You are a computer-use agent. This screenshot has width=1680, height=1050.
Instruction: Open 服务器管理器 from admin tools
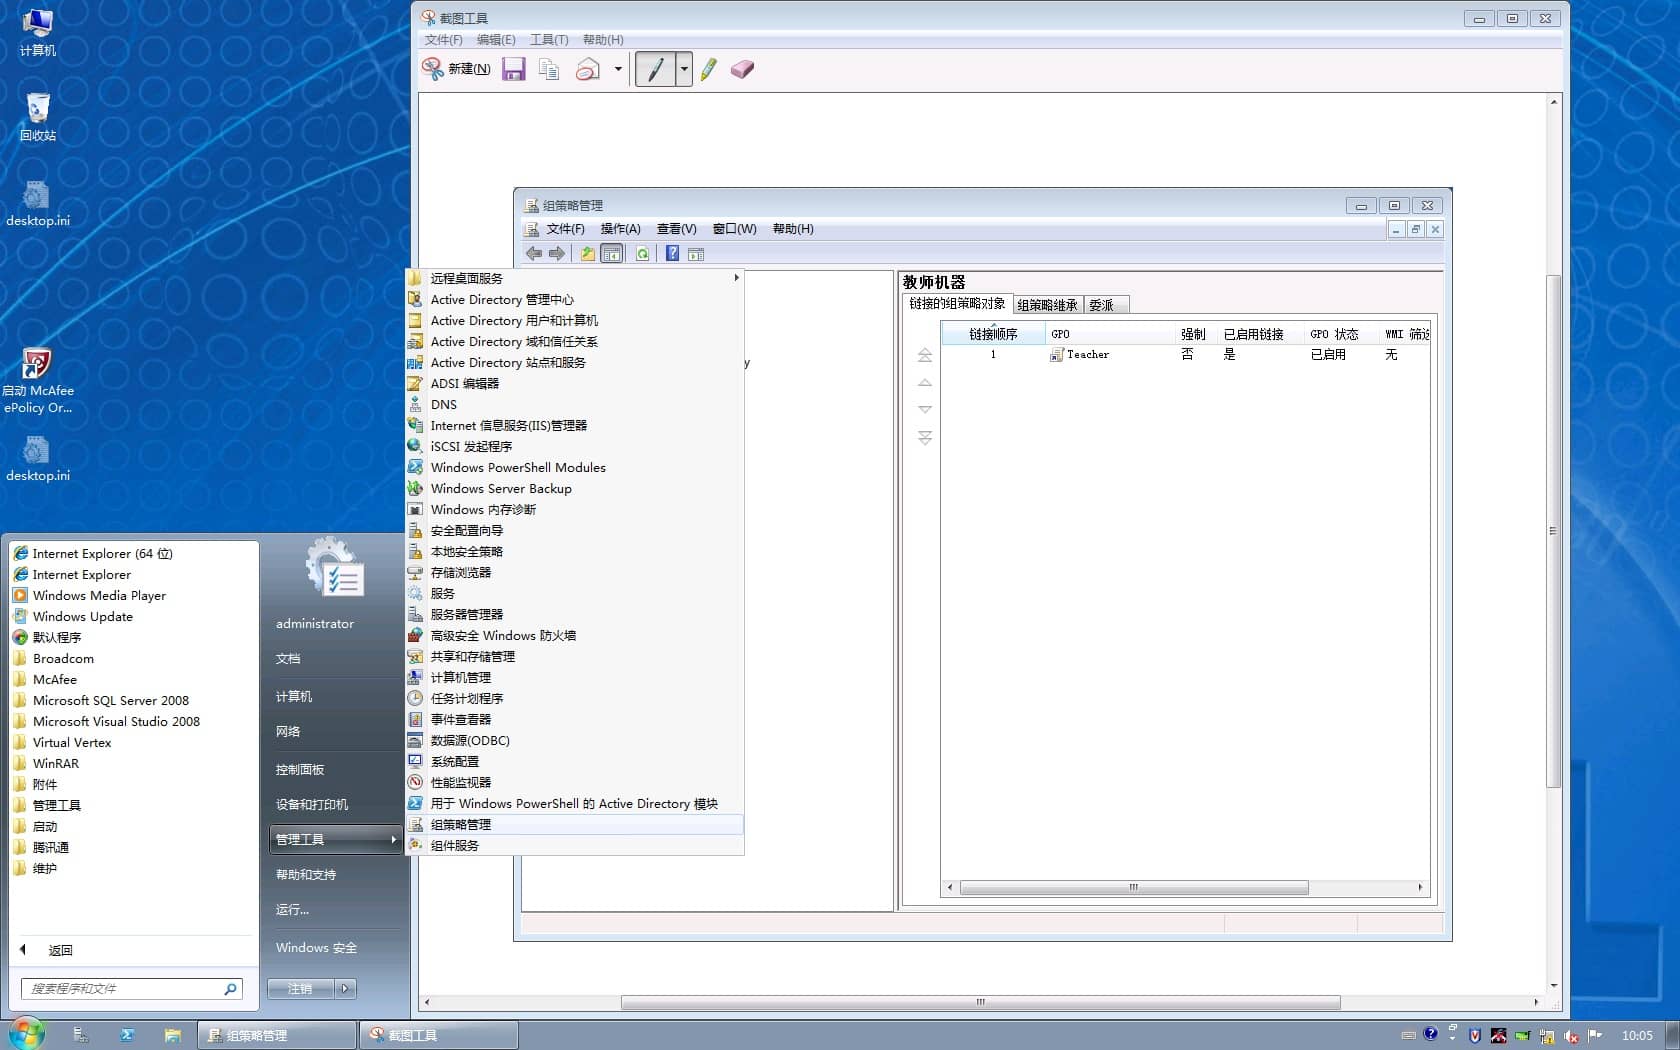574,614
